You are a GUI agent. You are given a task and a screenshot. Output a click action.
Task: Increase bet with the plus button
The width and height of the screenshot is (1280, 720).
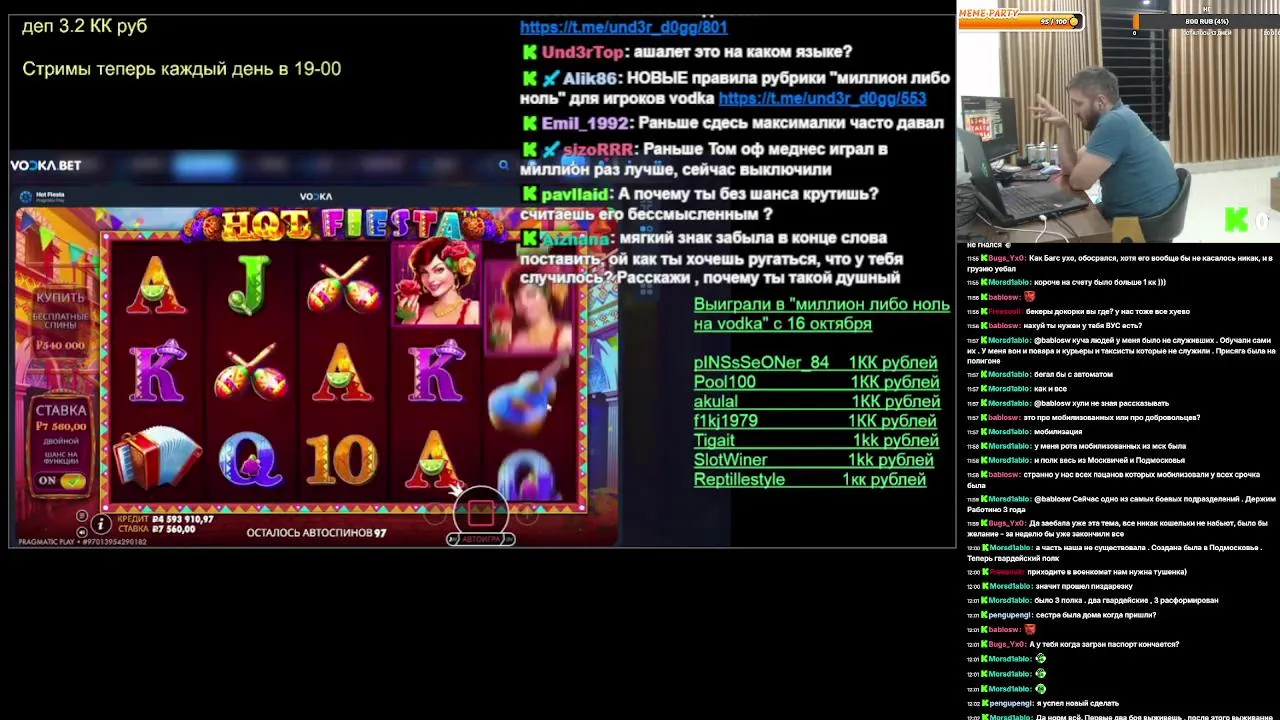527,516
